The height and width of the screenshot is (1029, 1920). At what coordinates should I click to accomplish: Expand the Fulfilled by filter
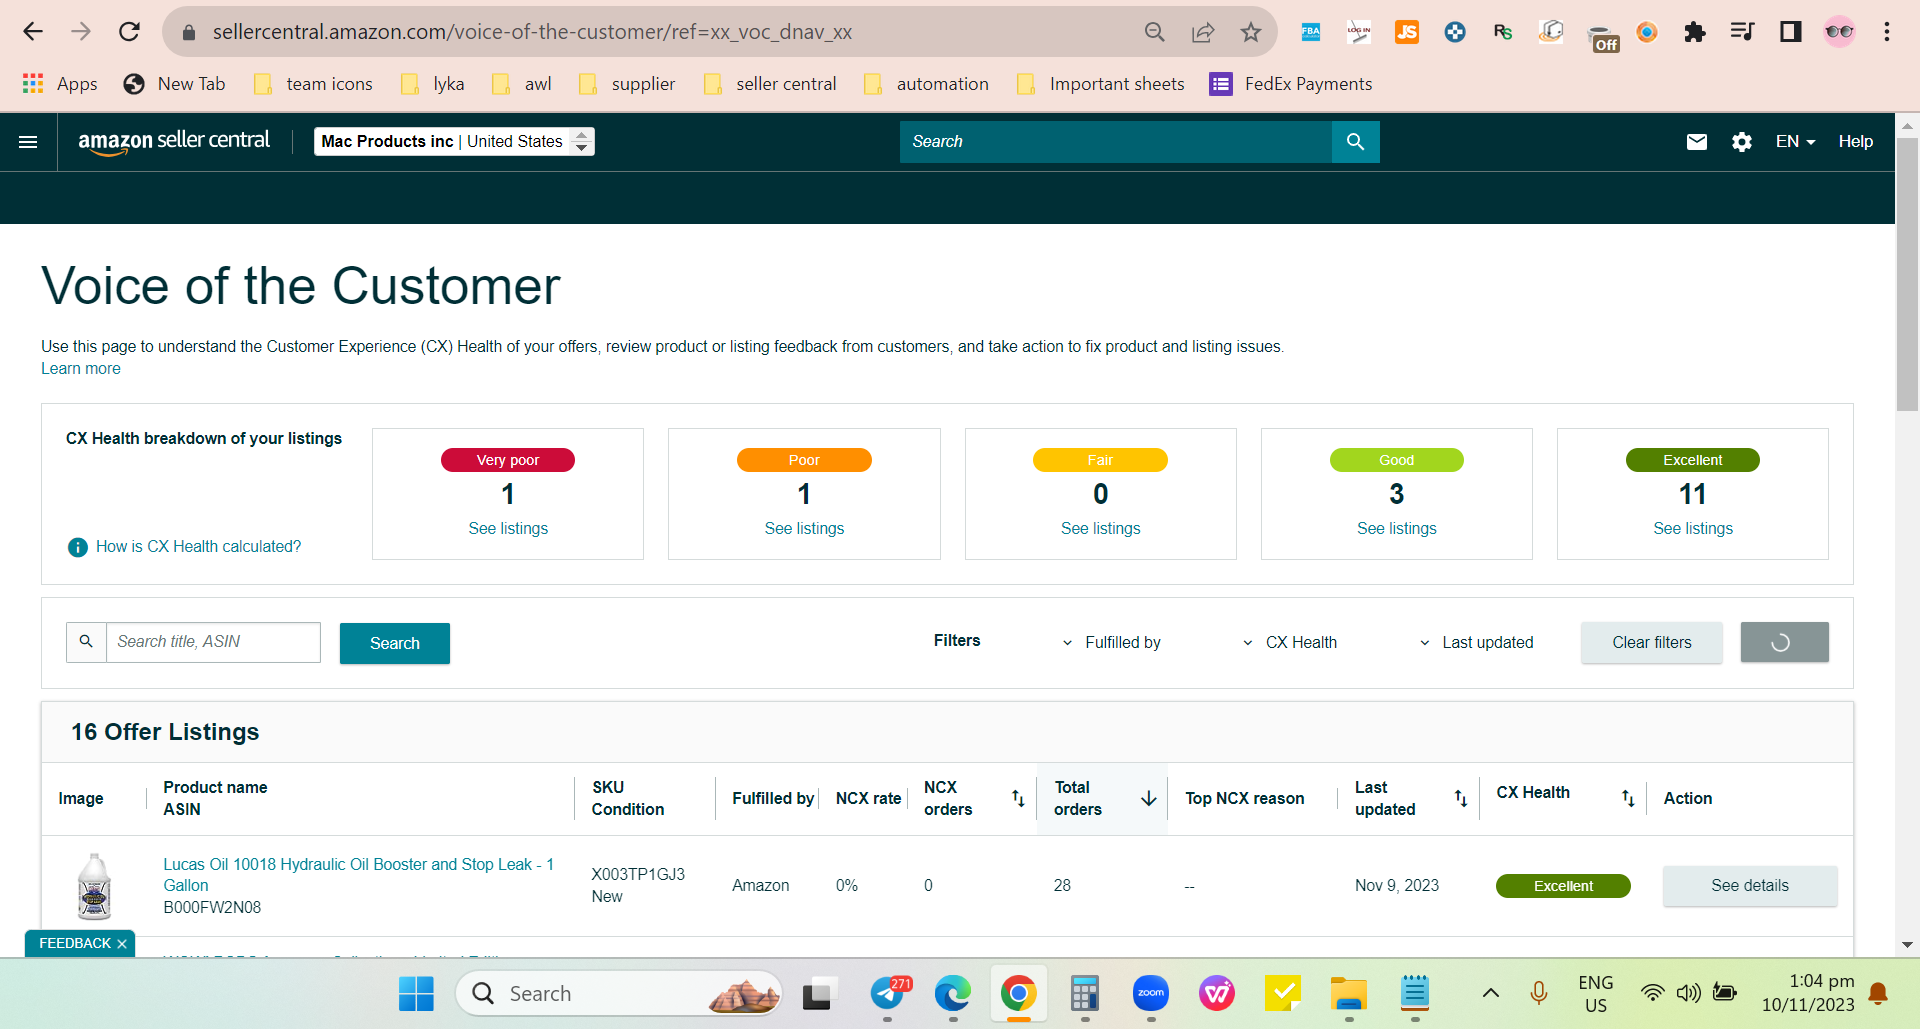pos(1111,643)
